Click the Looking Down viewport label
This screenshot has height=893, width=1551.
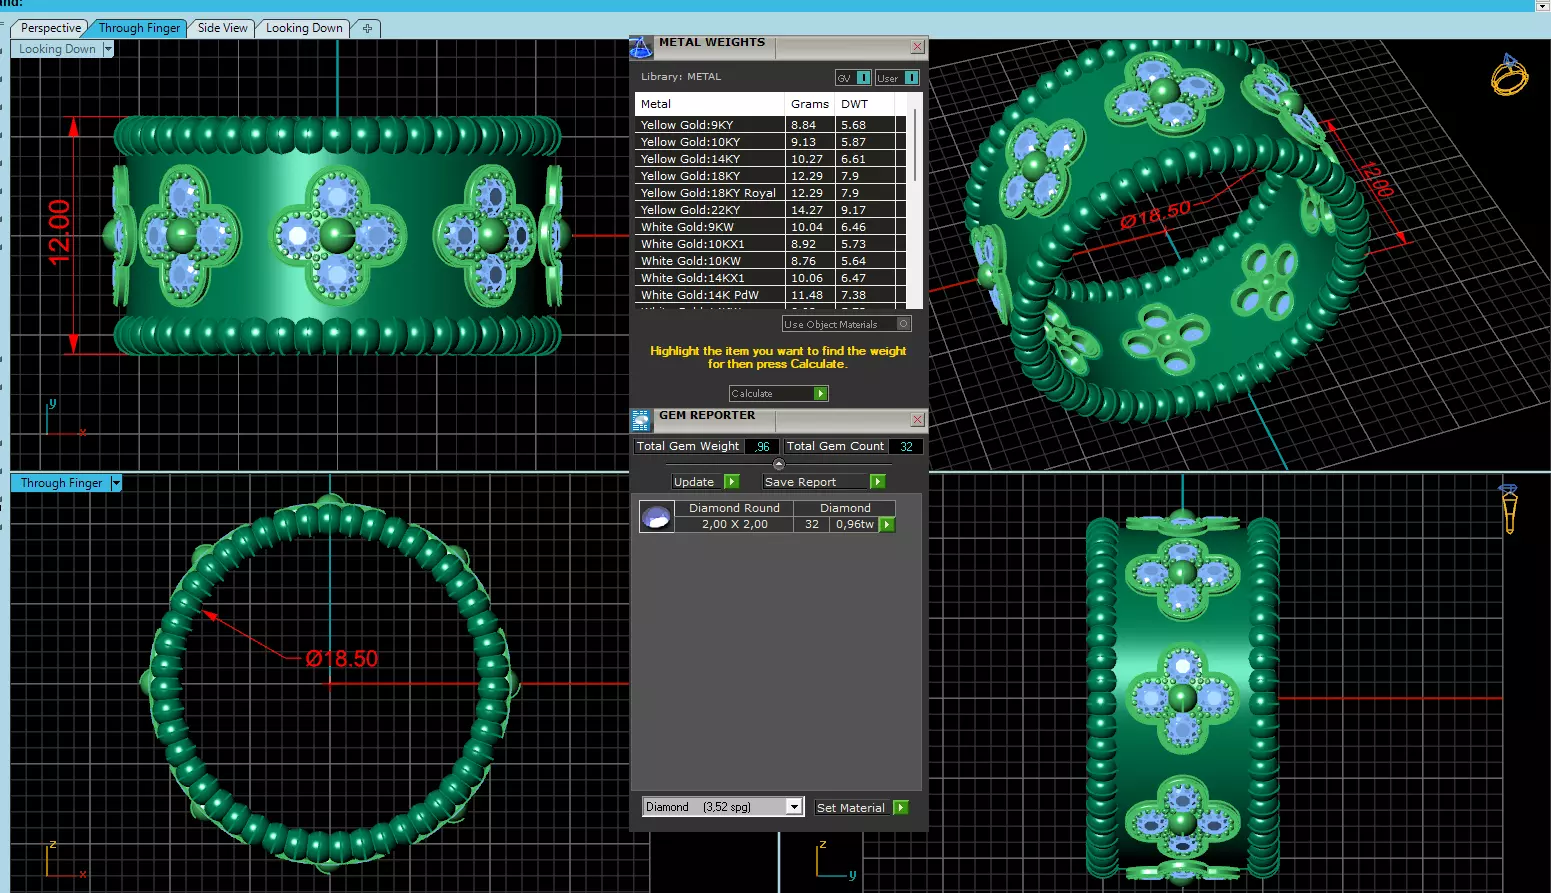click(57, 49)
